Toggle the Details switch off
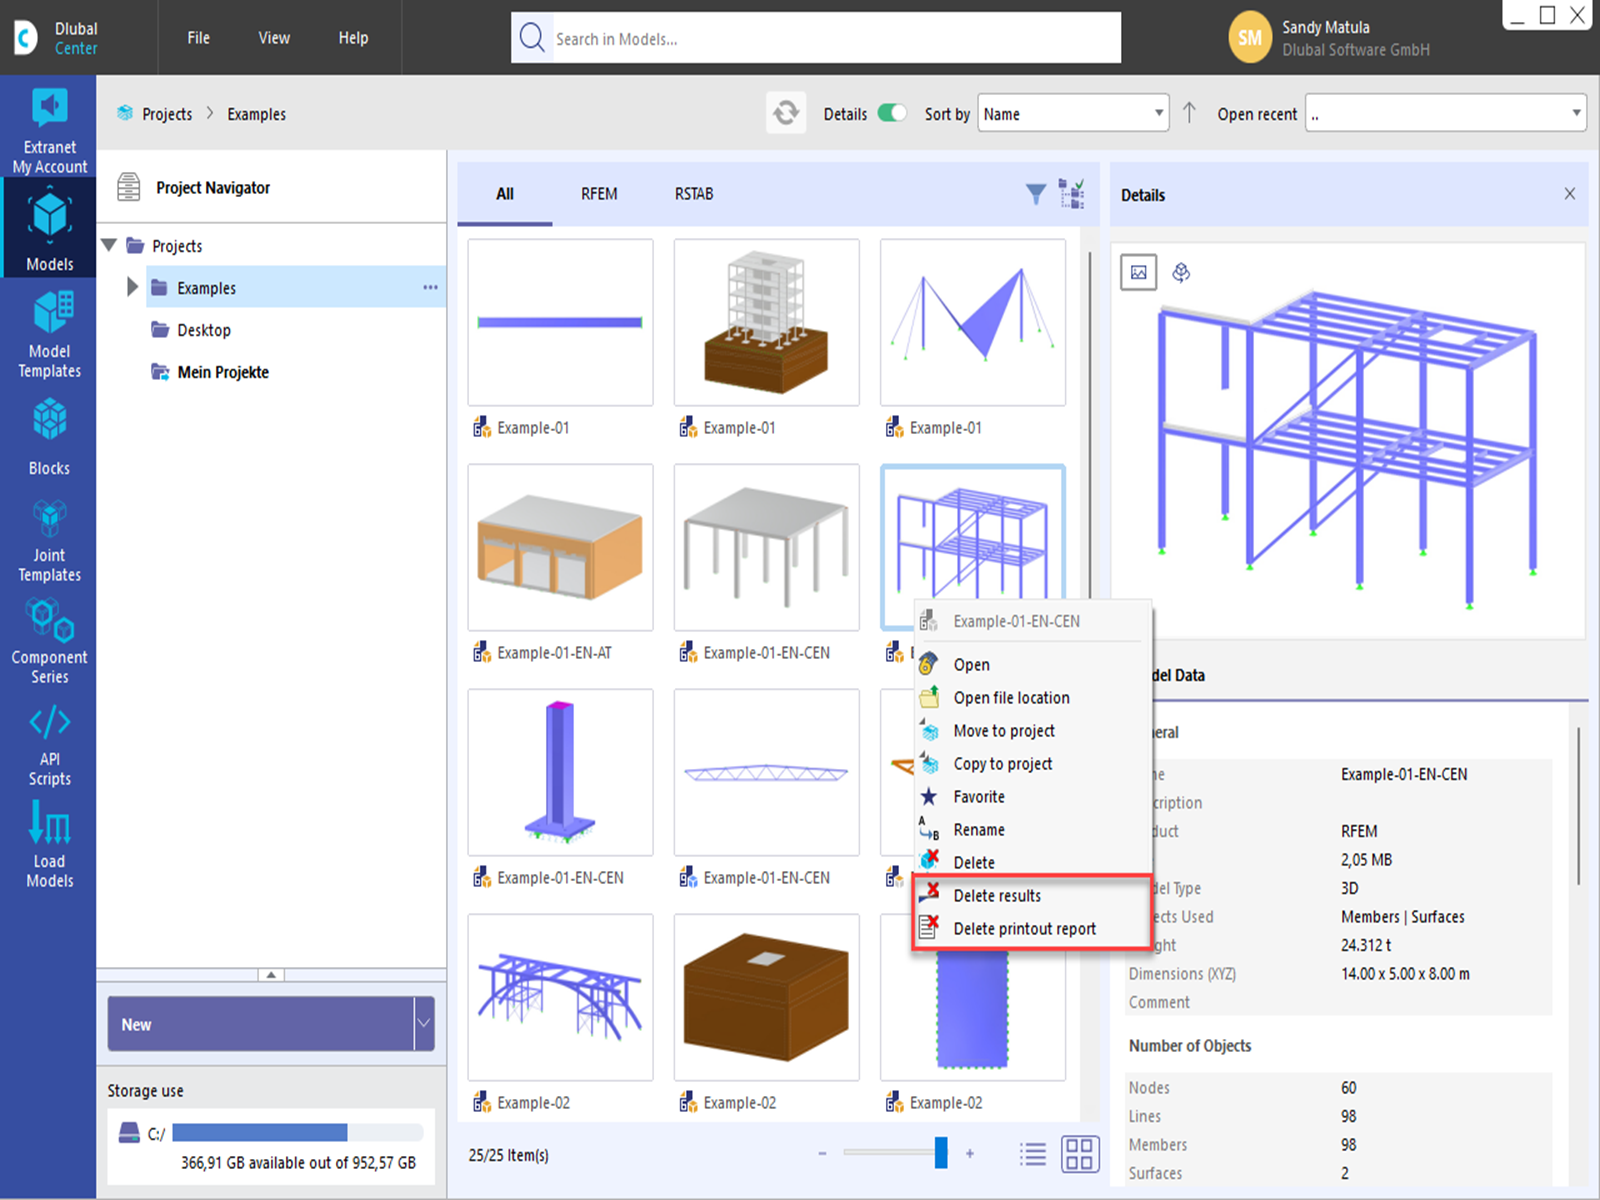The image size is (1600, 1200). (892, 113)
